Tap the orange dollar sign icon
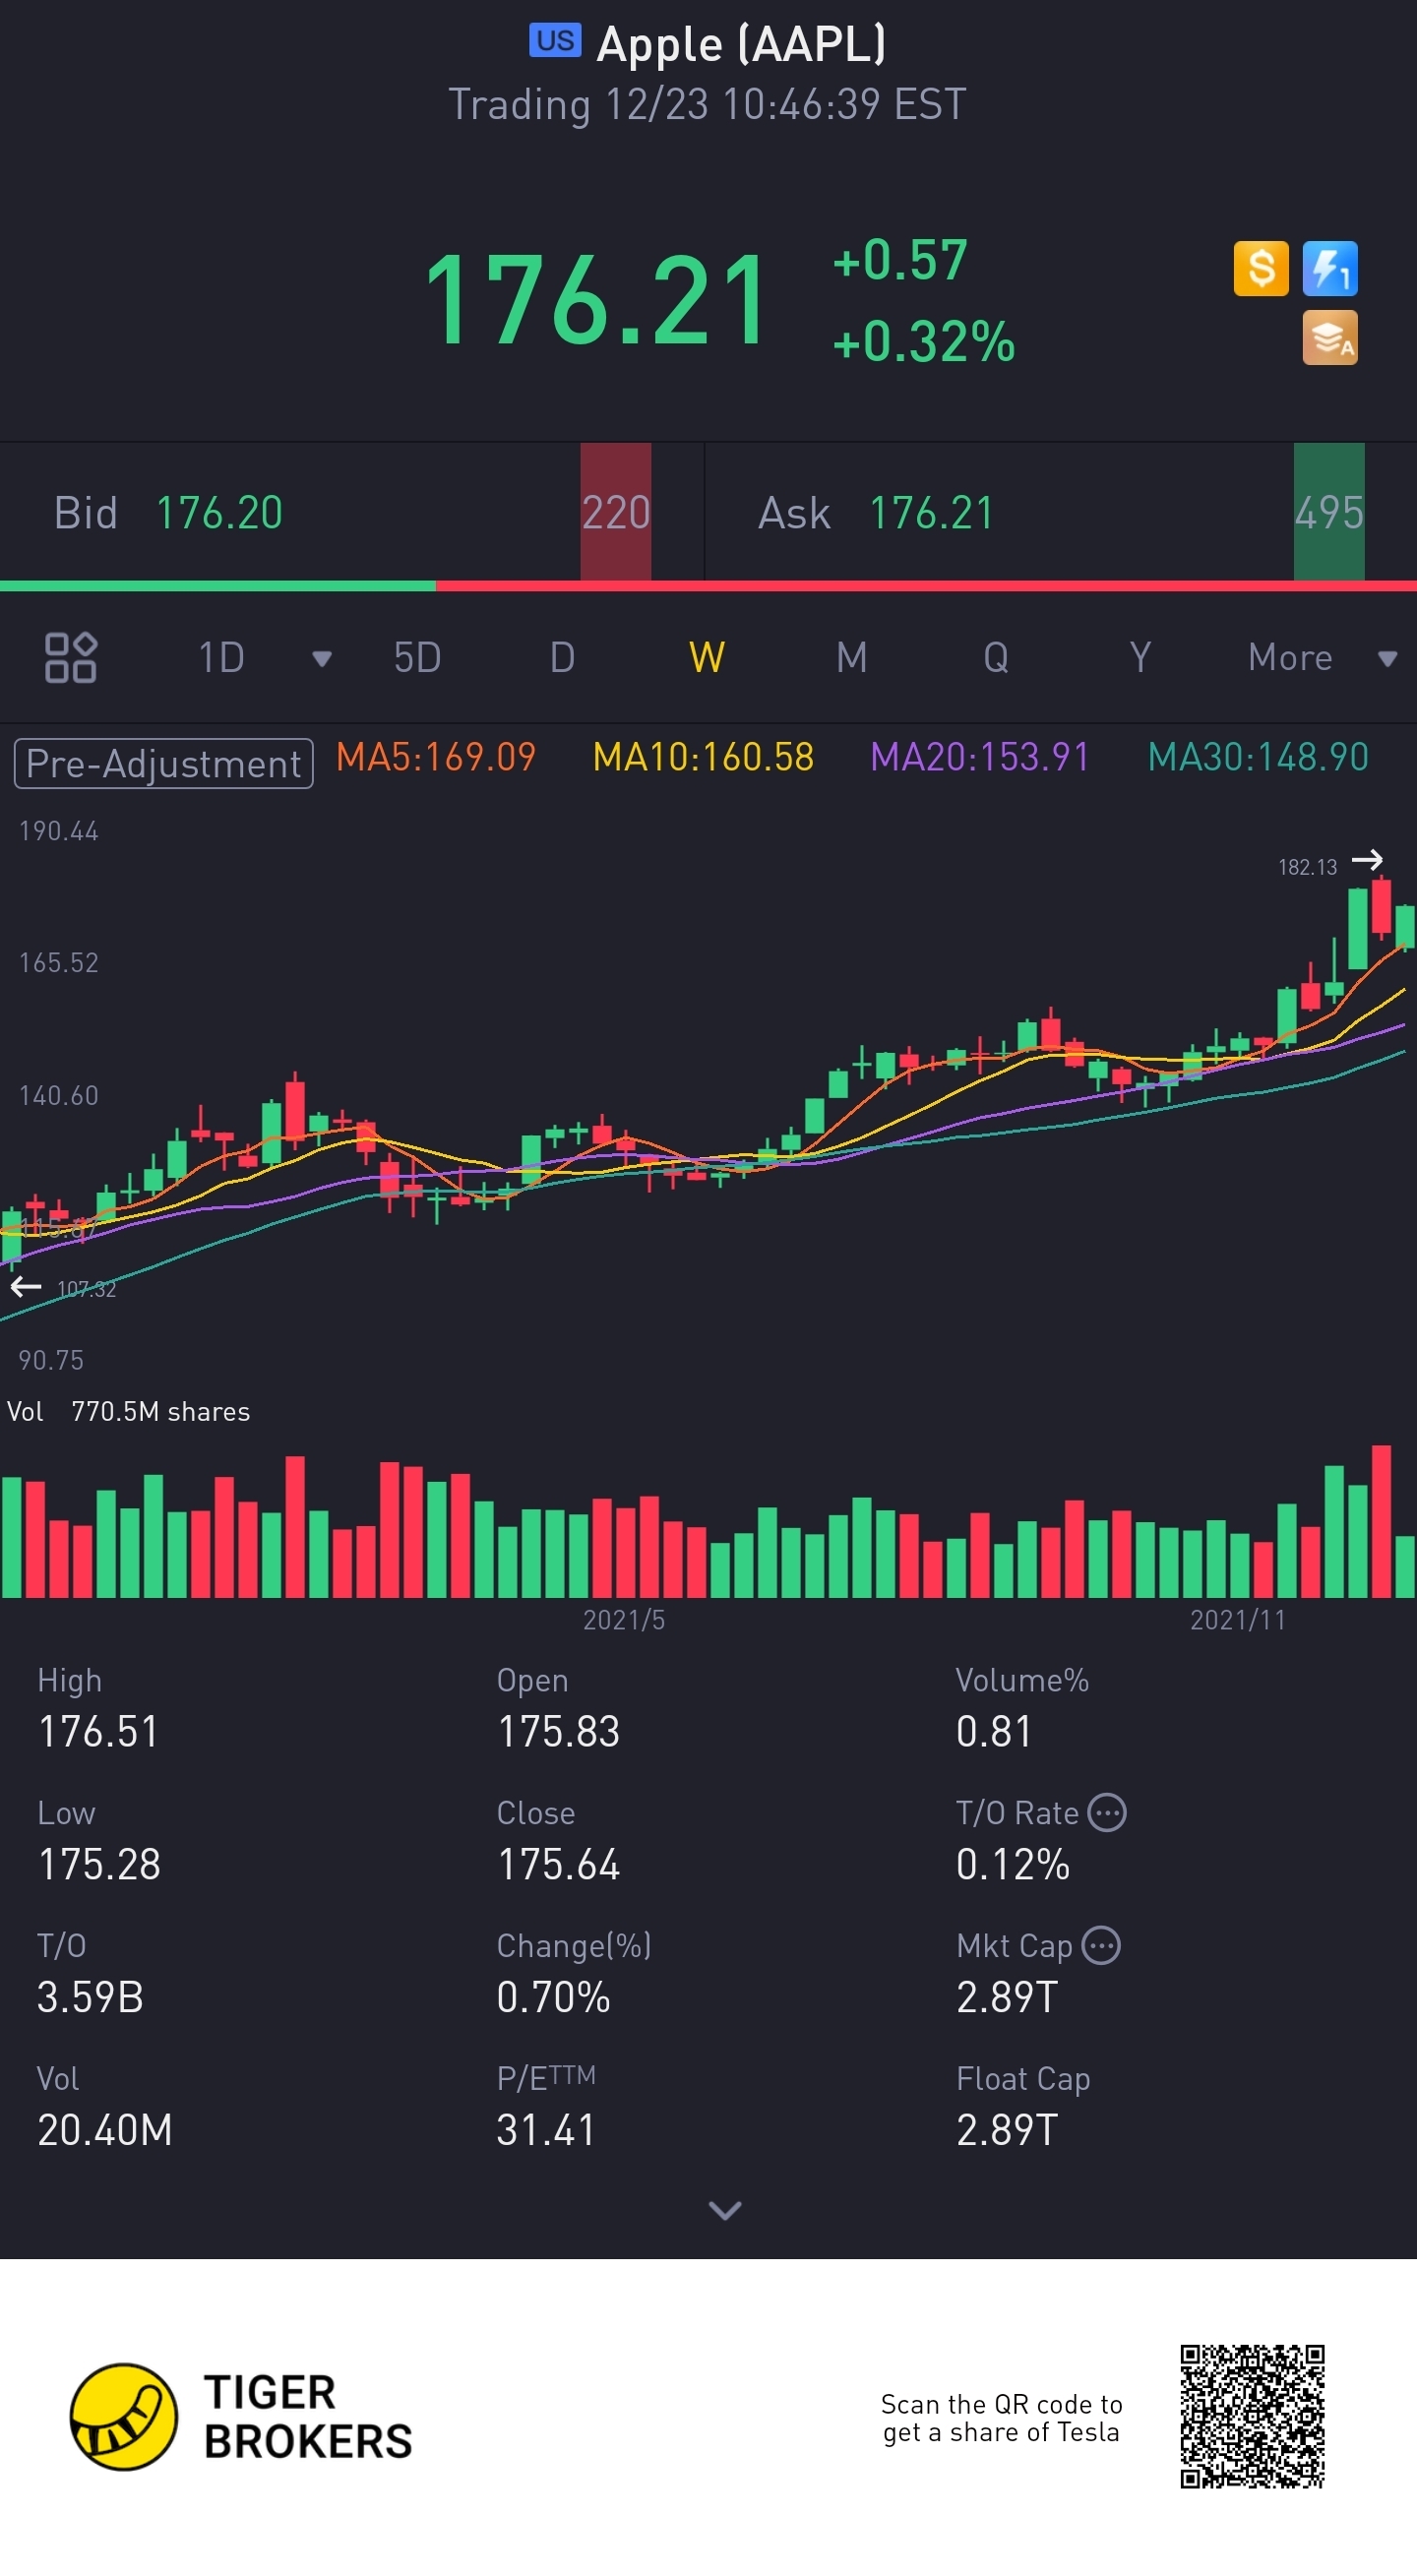Image resolution: width=1417 pixels, height=2576 pixels. pyautogui.click(x=1261, y=269)
